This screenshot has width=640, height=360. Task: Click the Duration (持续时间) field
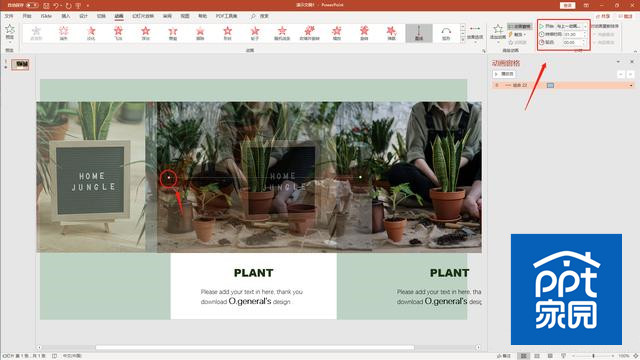[x=575, y=34]
